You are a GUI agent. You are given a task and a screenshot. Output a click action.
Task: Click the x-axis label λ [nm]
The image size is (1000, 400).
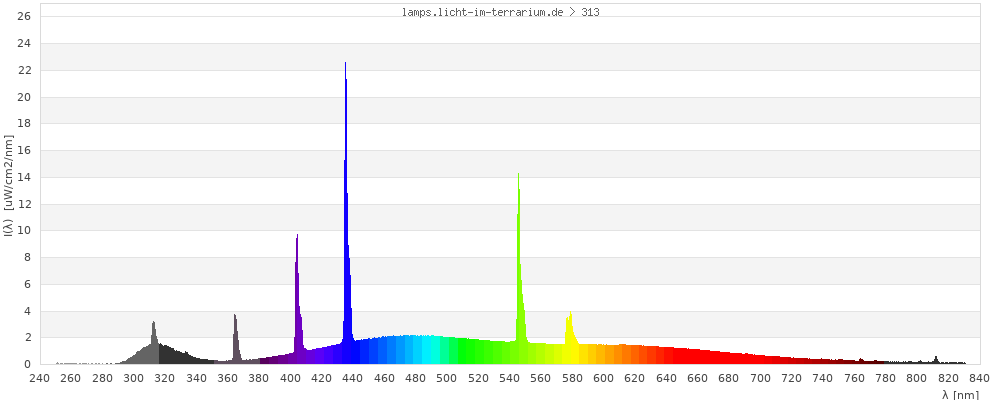pos(960,395)
